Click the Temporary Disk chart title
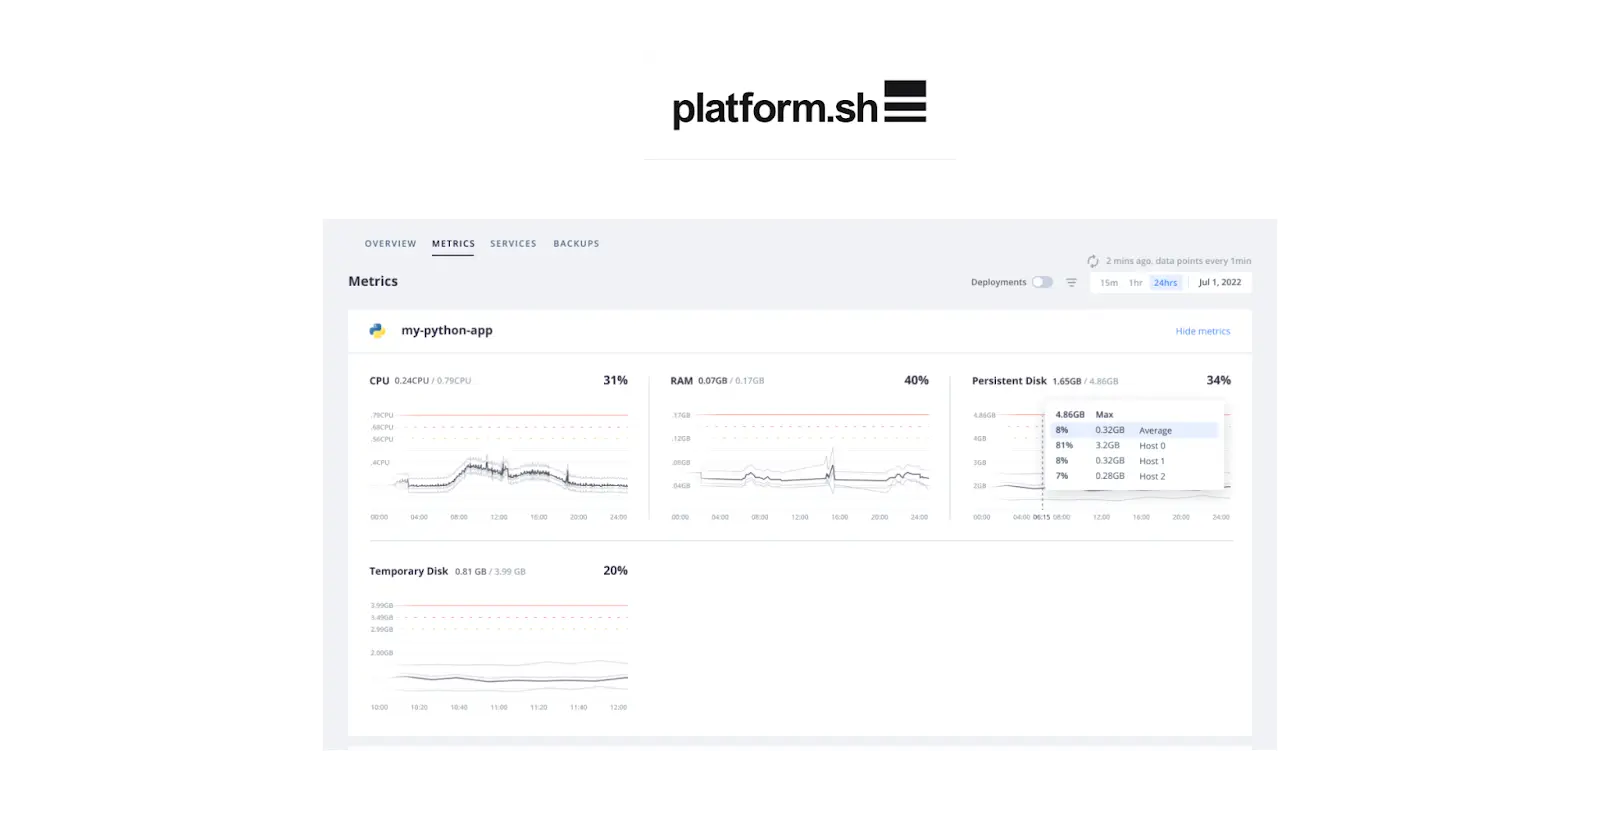Screen dimensions: 1600x836 pyautogui.click(x=409, y=572)
